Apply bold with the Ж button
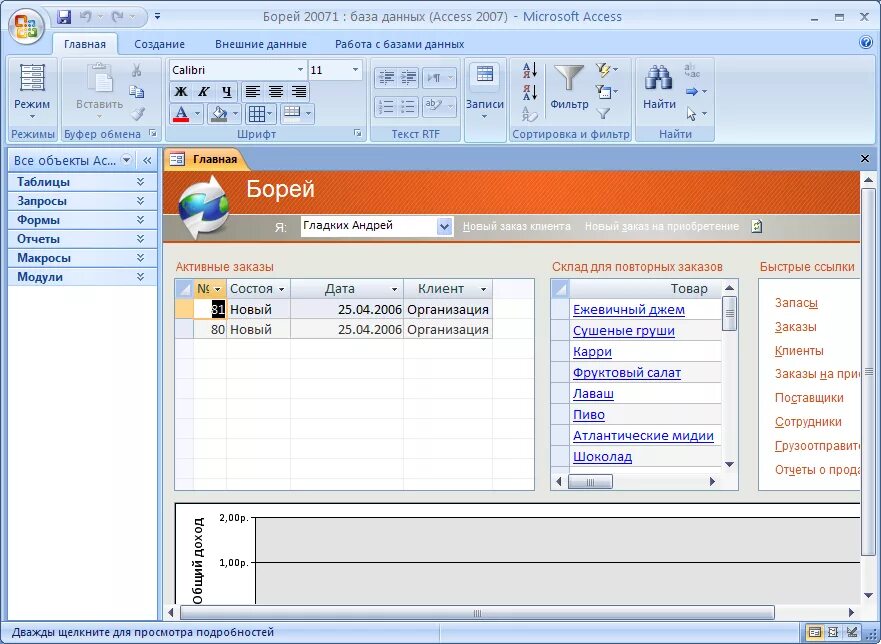 coord(180,92)
